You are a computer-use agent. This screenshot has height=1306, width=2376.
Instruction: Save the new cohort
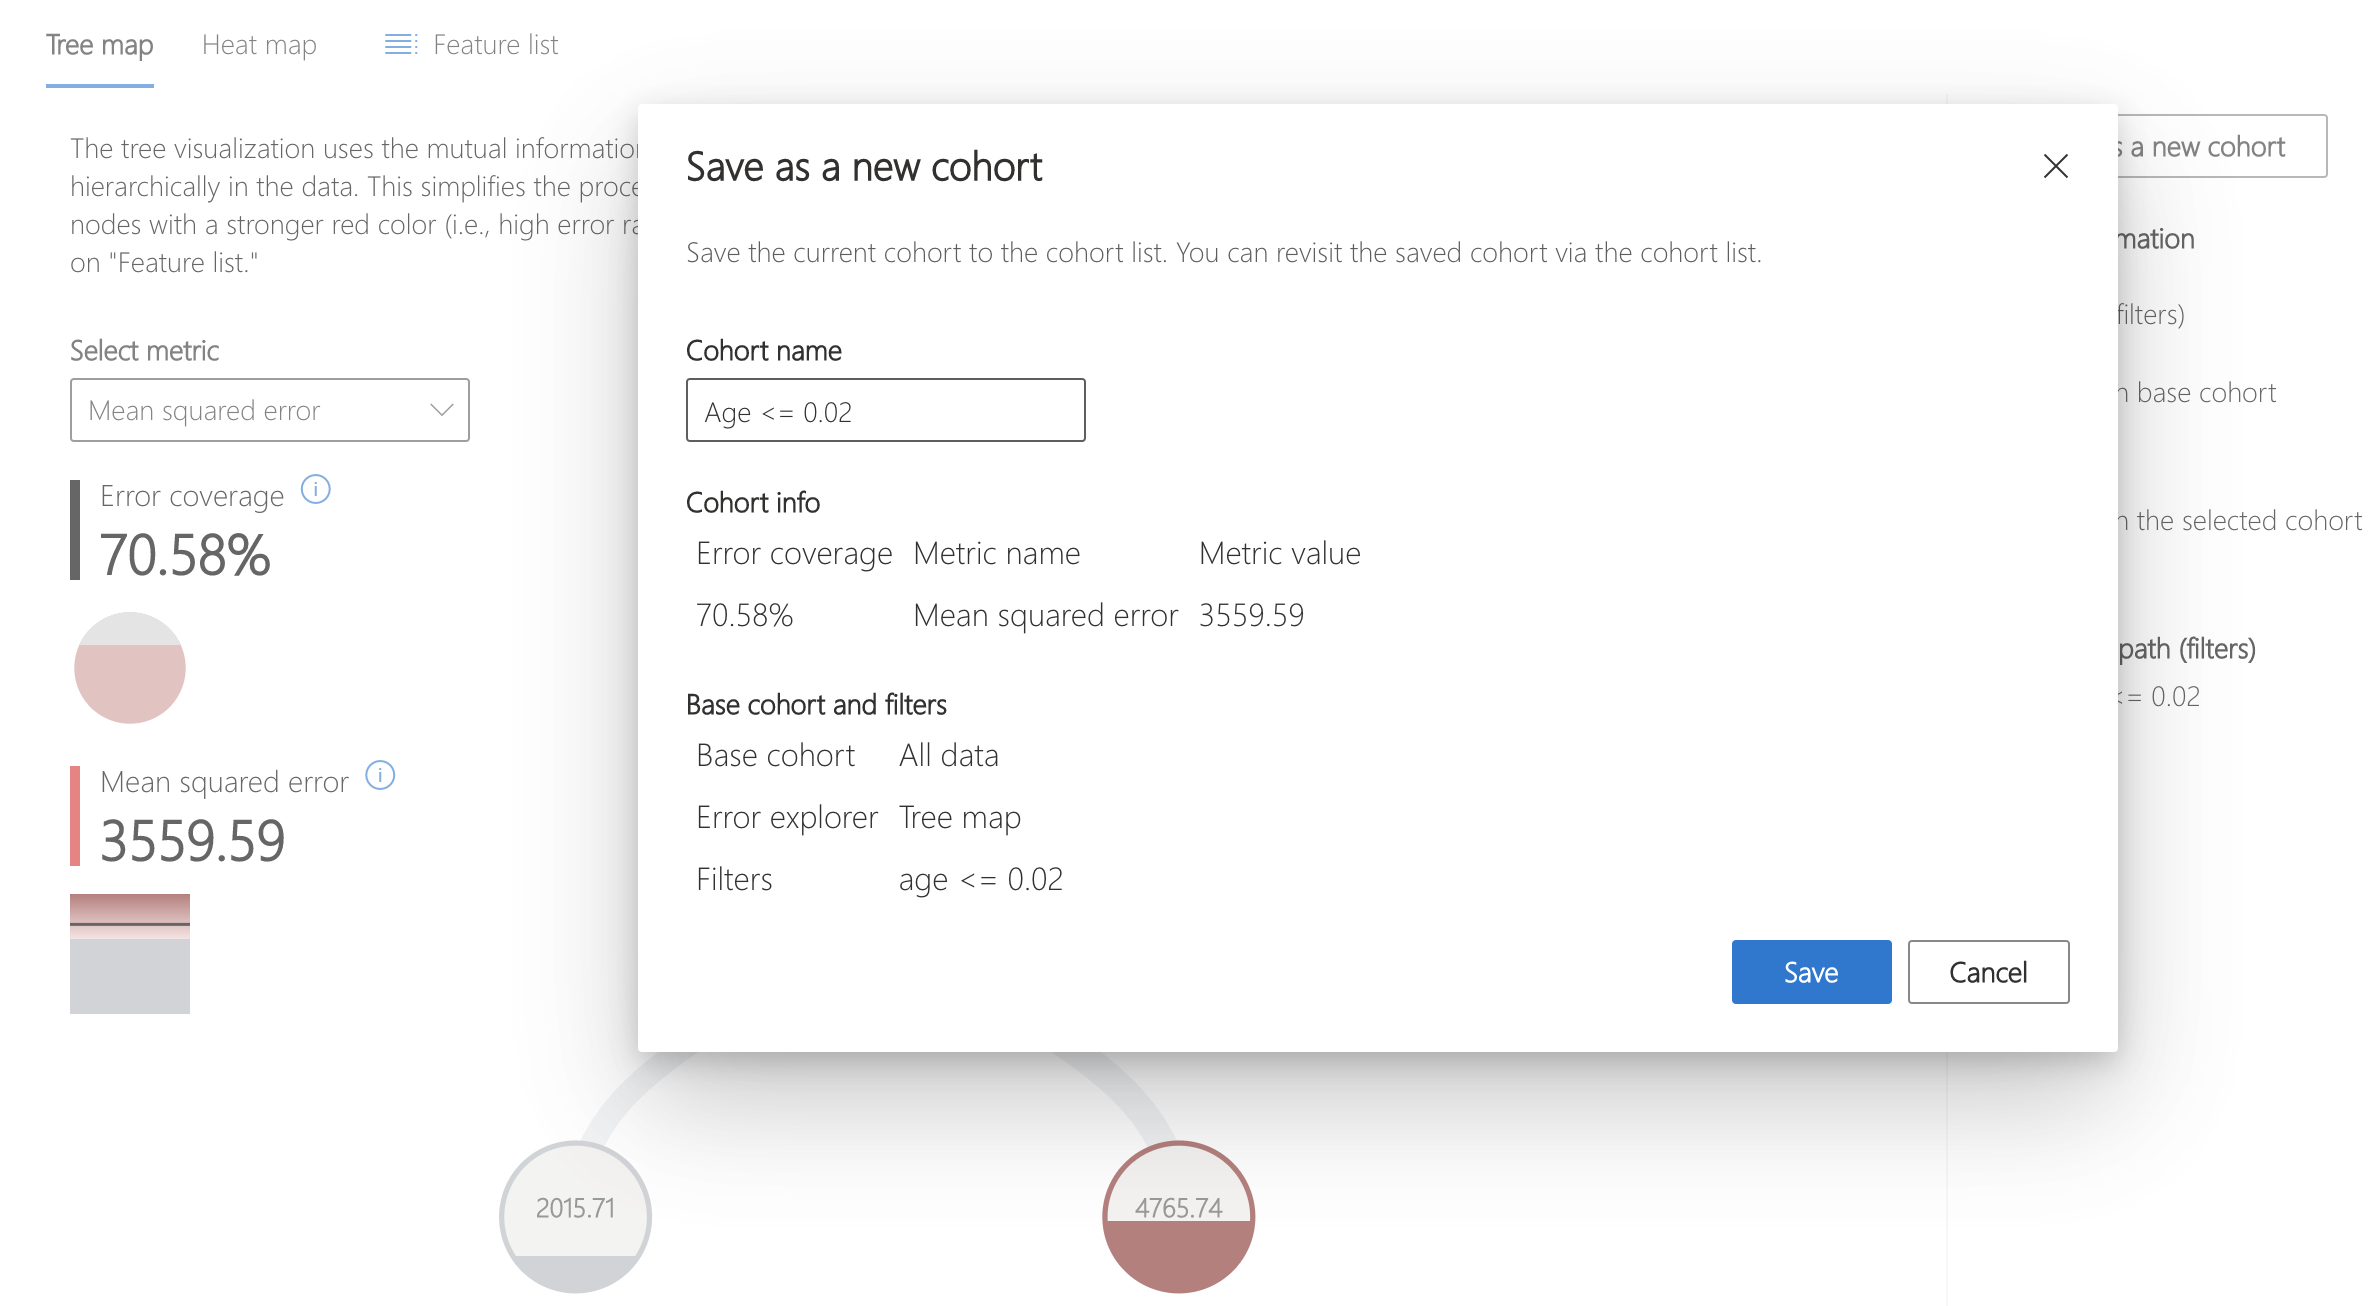(x=1811, y=972)
